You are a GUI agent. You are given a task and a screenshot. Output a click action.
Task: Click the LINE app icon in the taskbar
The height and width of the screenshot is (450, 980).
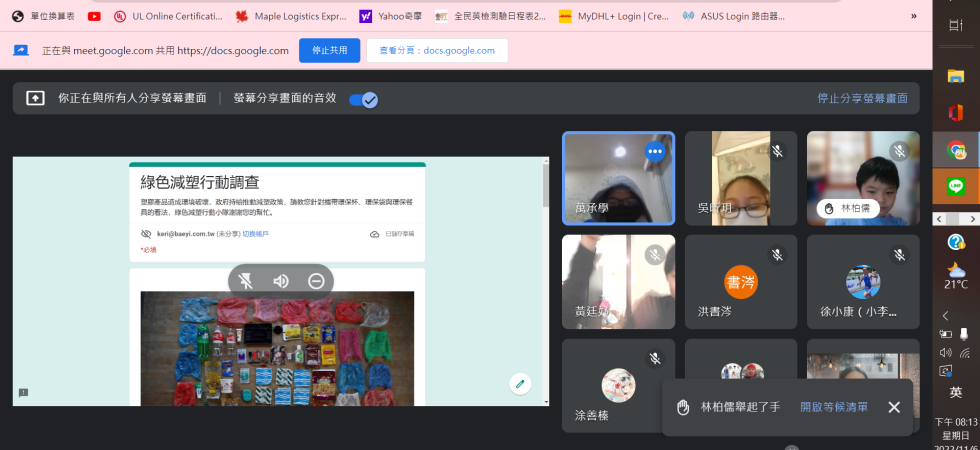pos(956,186)
